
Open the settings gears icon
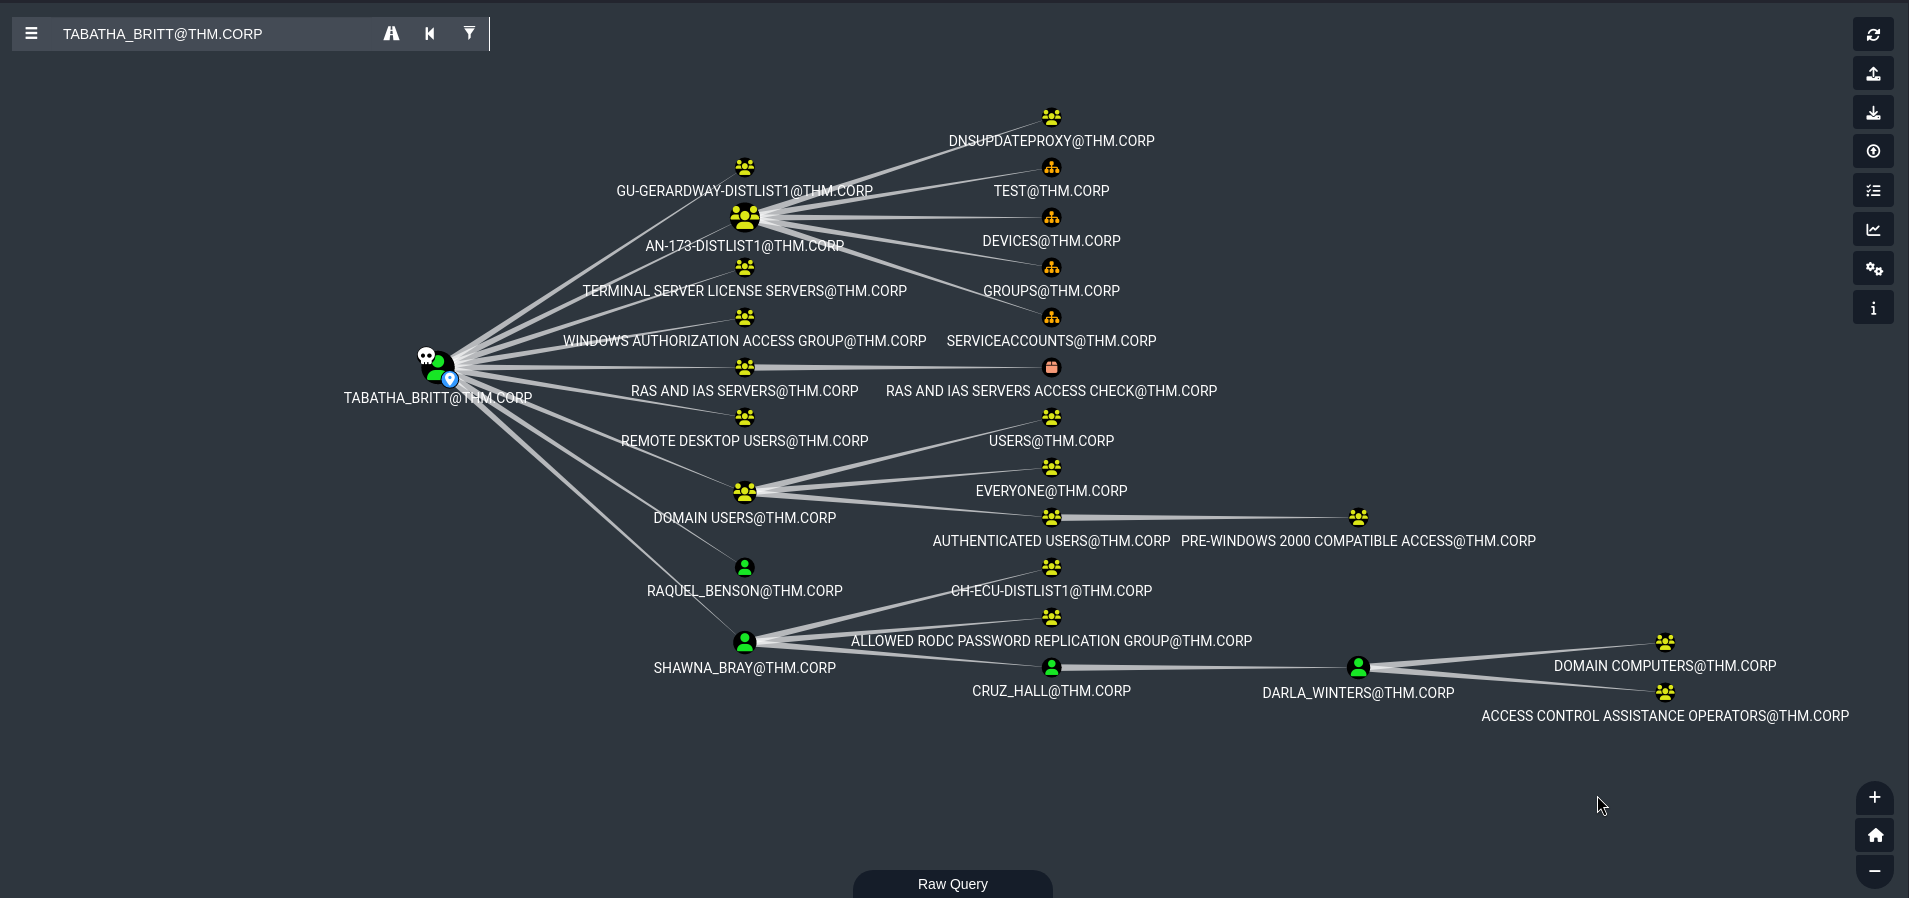1873,269
